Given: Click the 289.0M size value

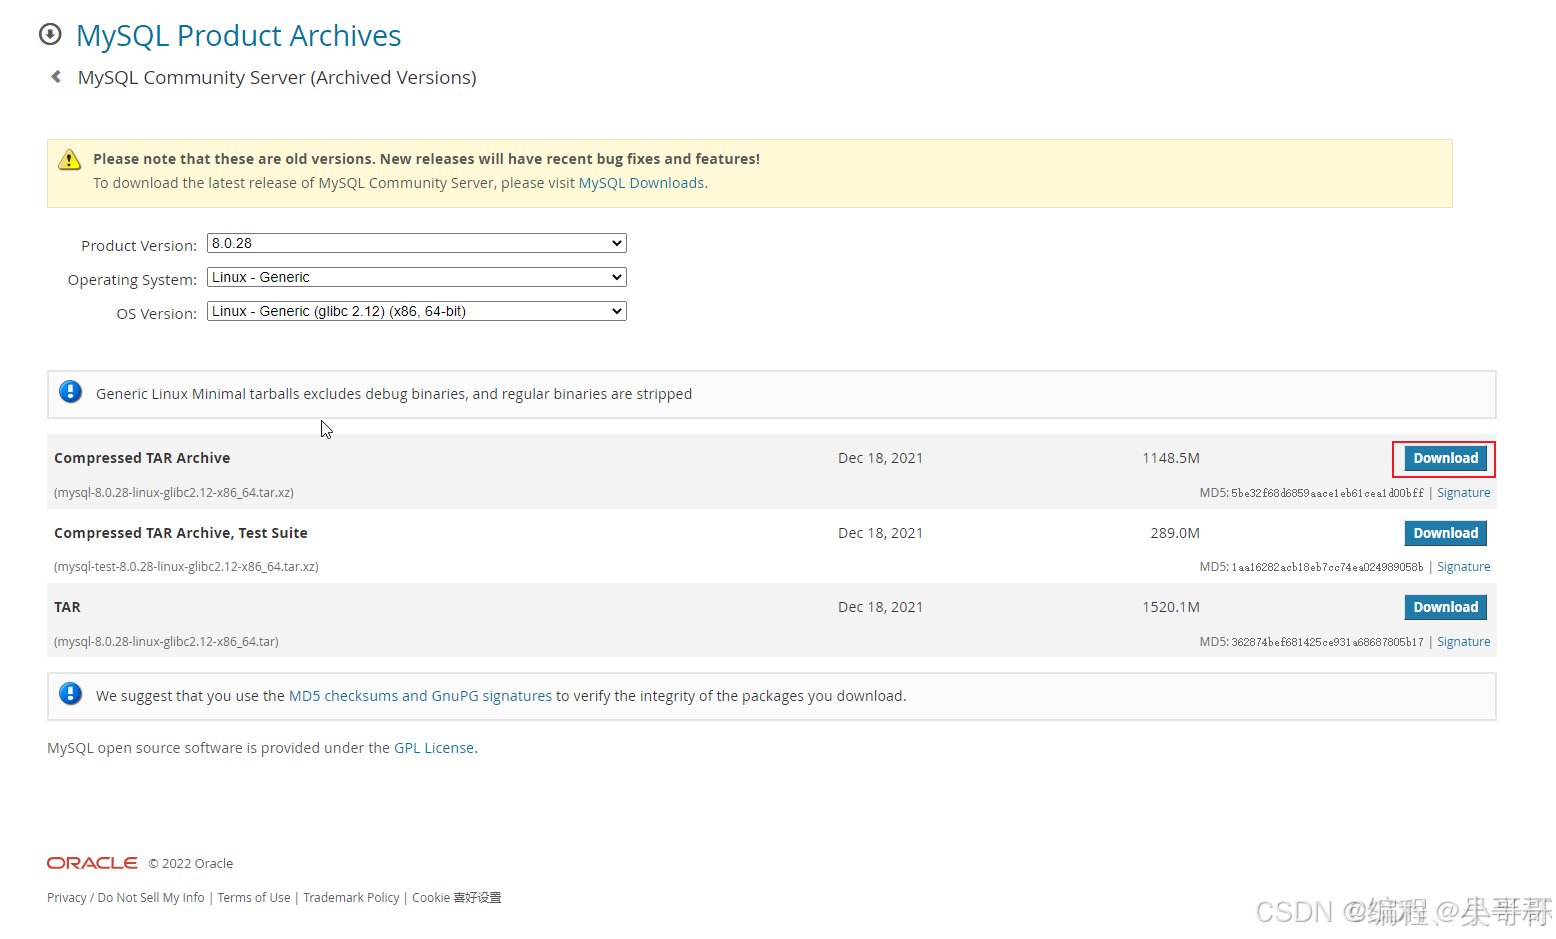Looking at the screenshot, I should click(1175, 533).
